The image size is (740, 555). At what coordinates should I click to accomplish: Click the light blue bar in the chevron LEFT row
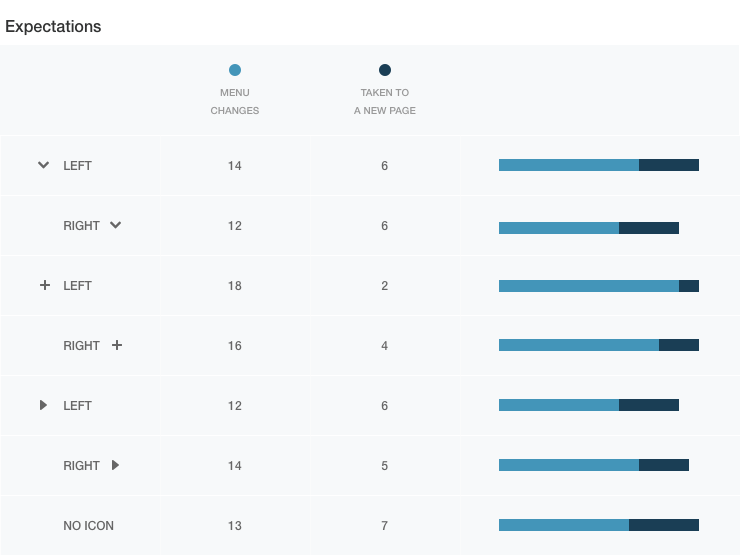pyautogui.click(x=568, y=165)
